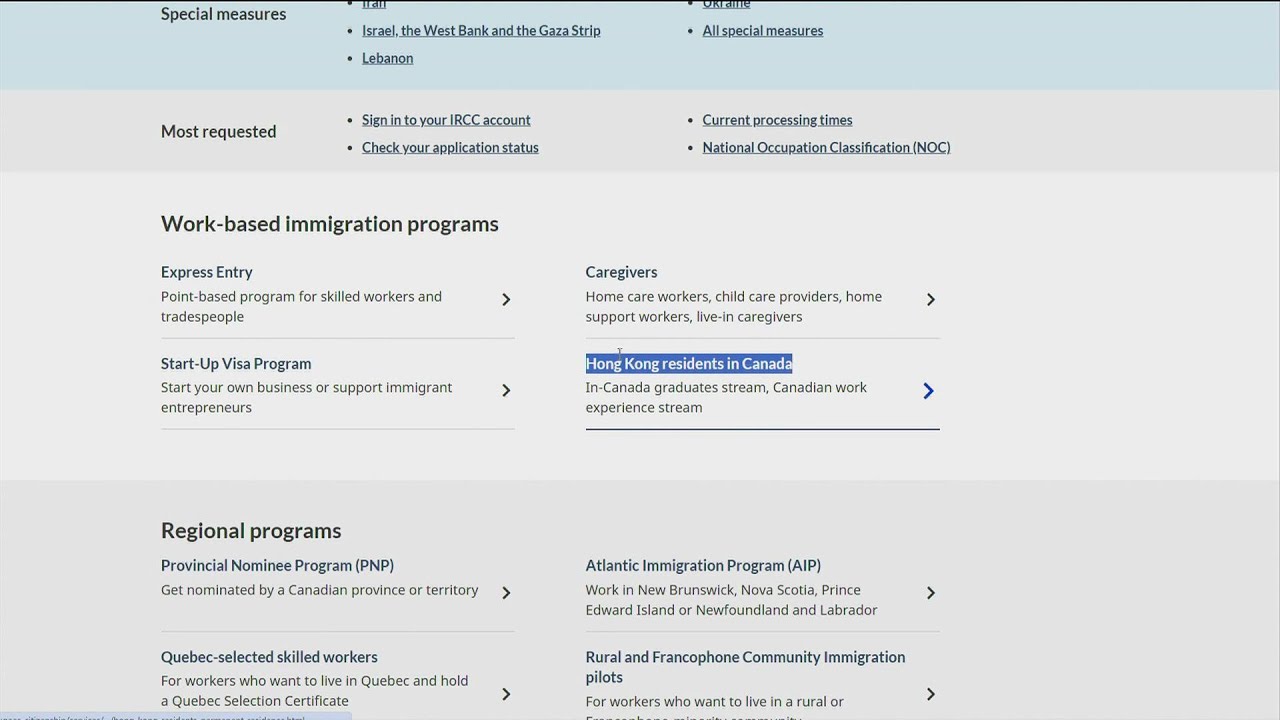Open the All special measures link
1280x720 pixels.
point(763,30)
